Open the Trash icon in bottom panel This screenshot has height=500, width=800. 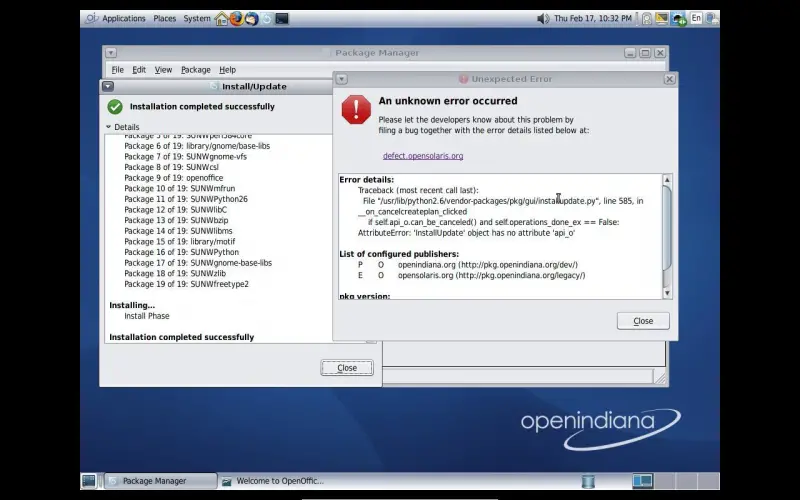point(588,481)
